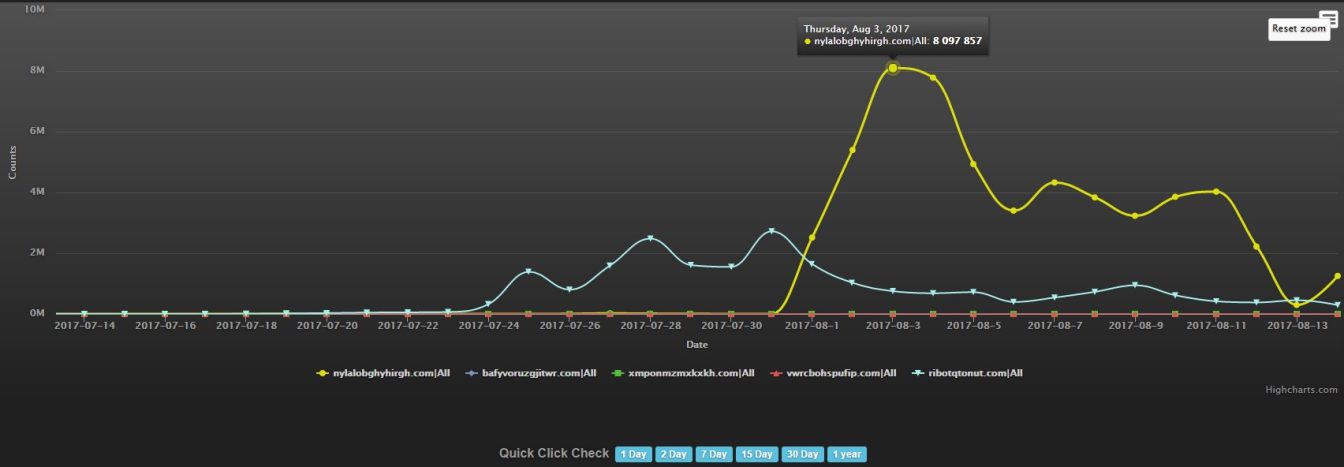Image resolution: width=1344 pixels, height=467 pixels.
Task: Open the Highcharts.com credit link
Action: [x=1299, y=390]
